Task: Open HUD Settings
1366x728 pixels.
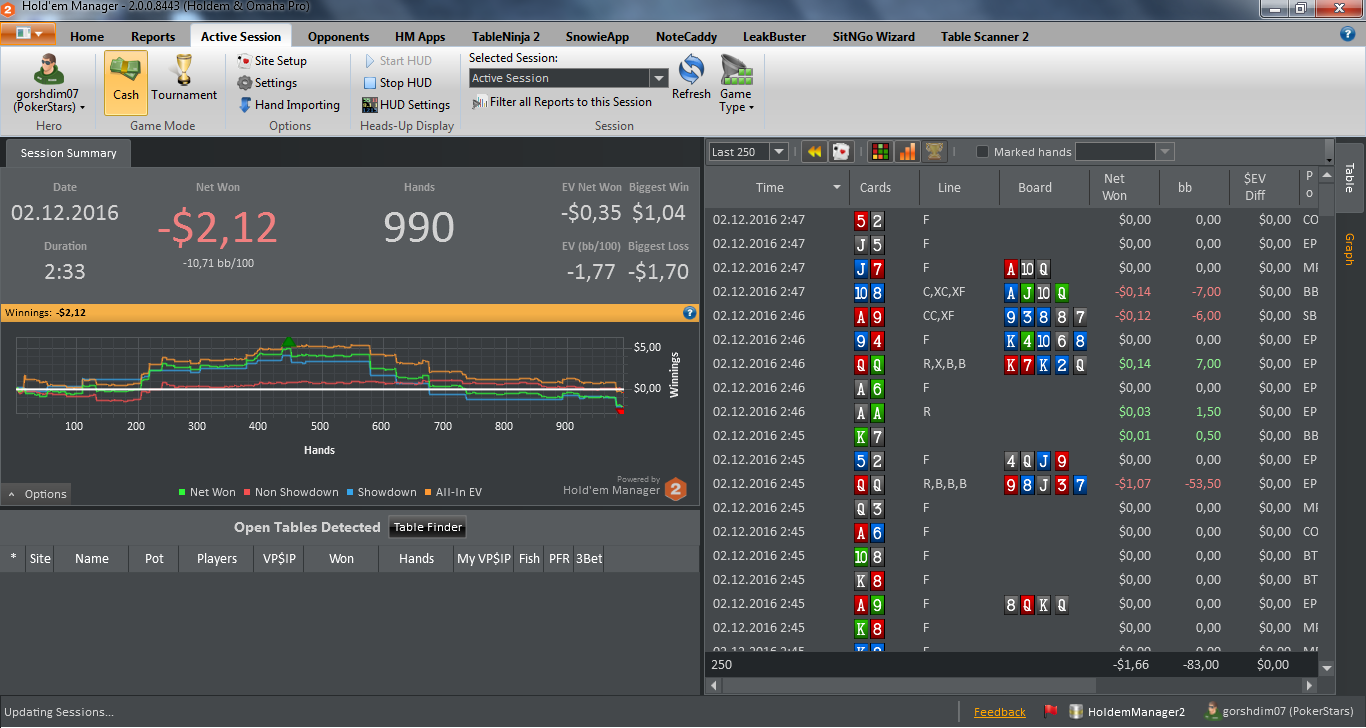Action: click(406, 105)
